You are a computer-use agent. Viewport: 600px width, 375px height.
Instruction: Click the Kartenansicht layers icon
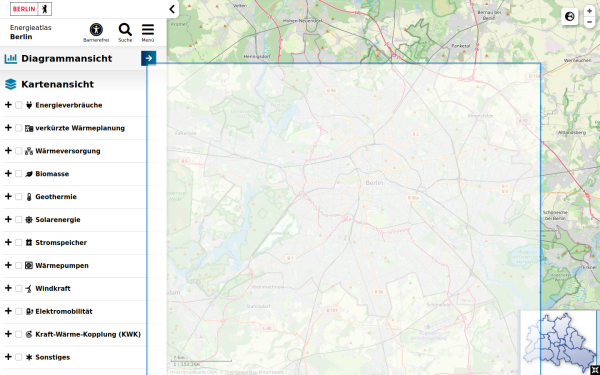11,84
